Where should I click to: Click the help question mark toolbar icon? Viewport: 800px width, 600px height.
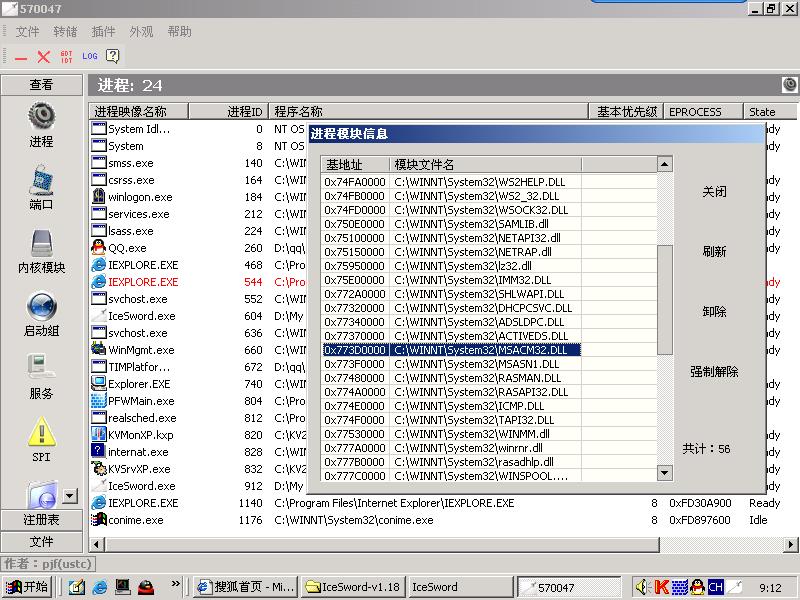coord(112,56)
